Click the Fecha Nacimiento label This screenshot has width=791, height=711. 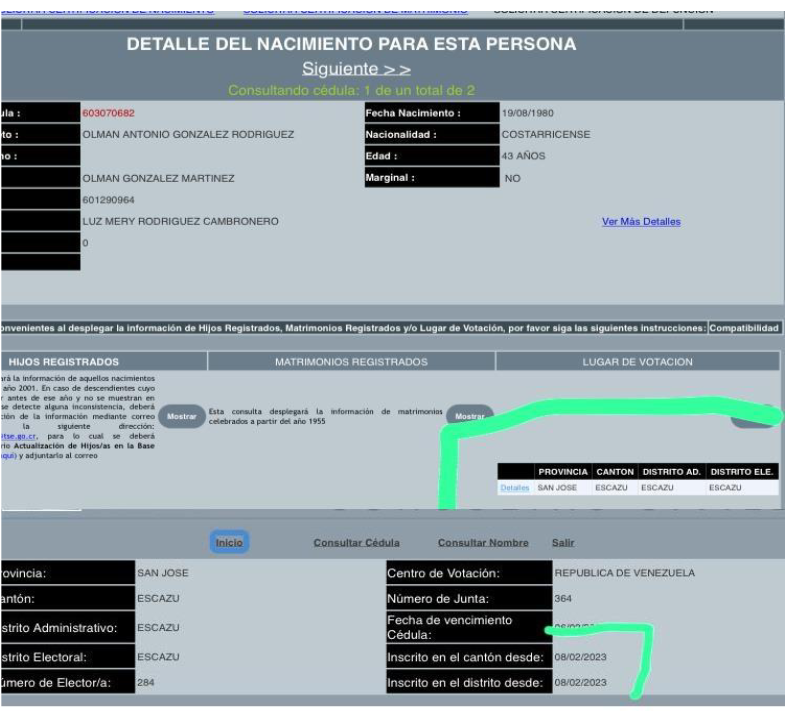[x=432, y=113]
